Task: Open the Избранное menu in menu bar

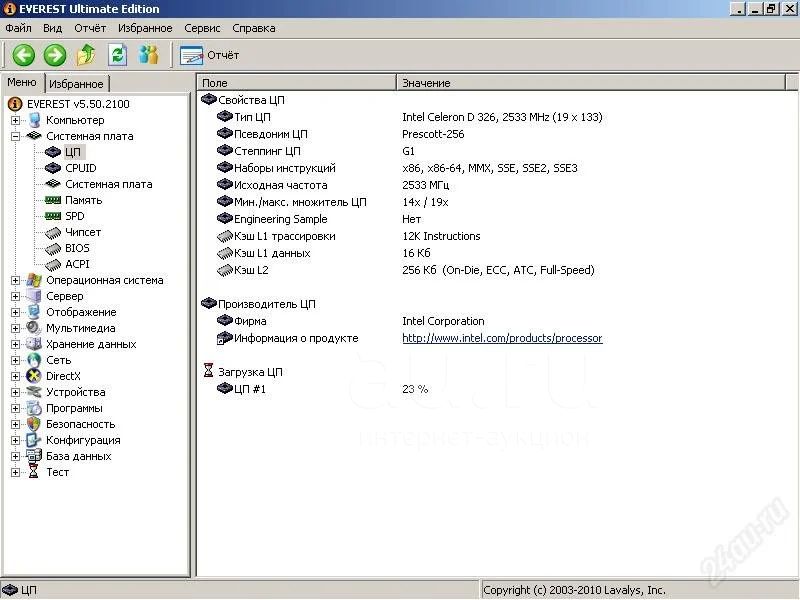Action: tap(145, 28)
